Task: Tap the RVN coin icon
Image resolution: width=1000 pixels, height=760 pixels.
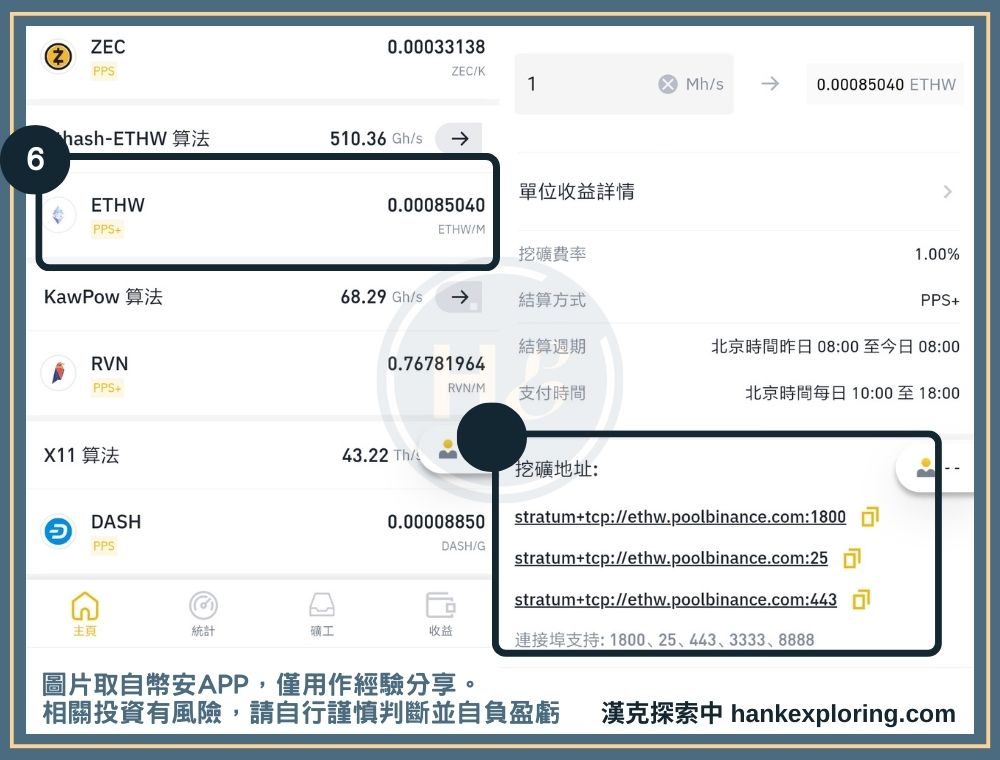Action: coord(58,373)
